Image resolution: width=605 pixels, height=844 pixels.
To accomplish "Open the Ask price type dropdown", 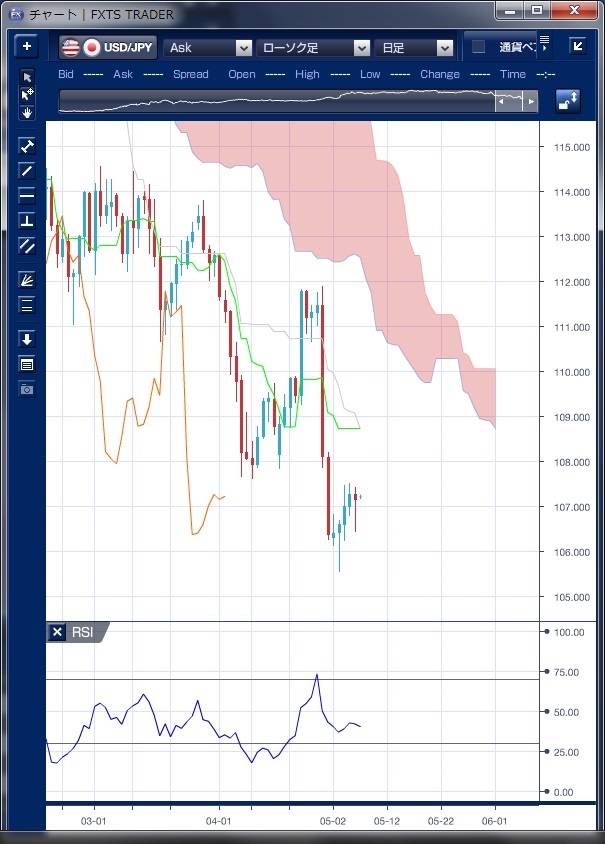I will tap(209, 47).
